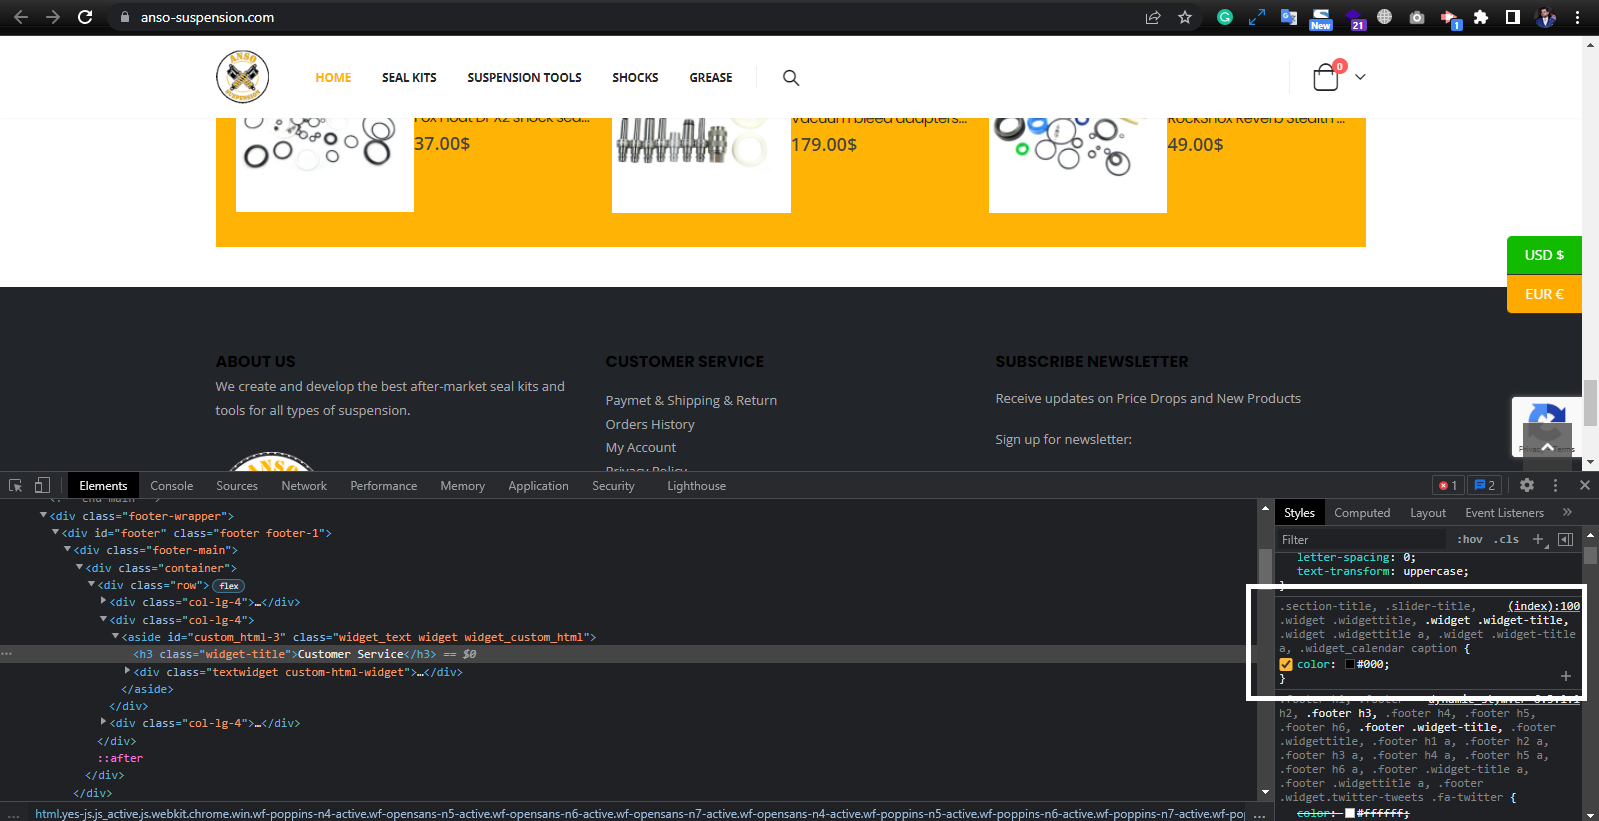The image size is (1599, 821).
Task: Toggle the .cls element classes button
Action: [x=1506, y=539]
